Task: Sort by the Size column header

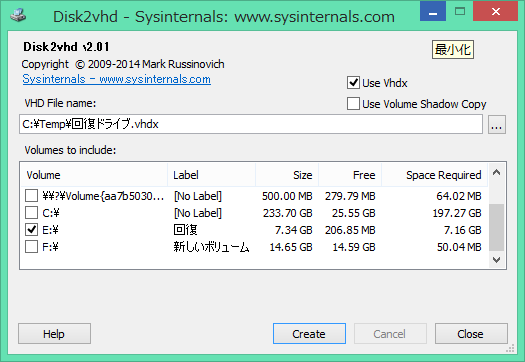Action: pyautogui.click(x=287, y=175)
